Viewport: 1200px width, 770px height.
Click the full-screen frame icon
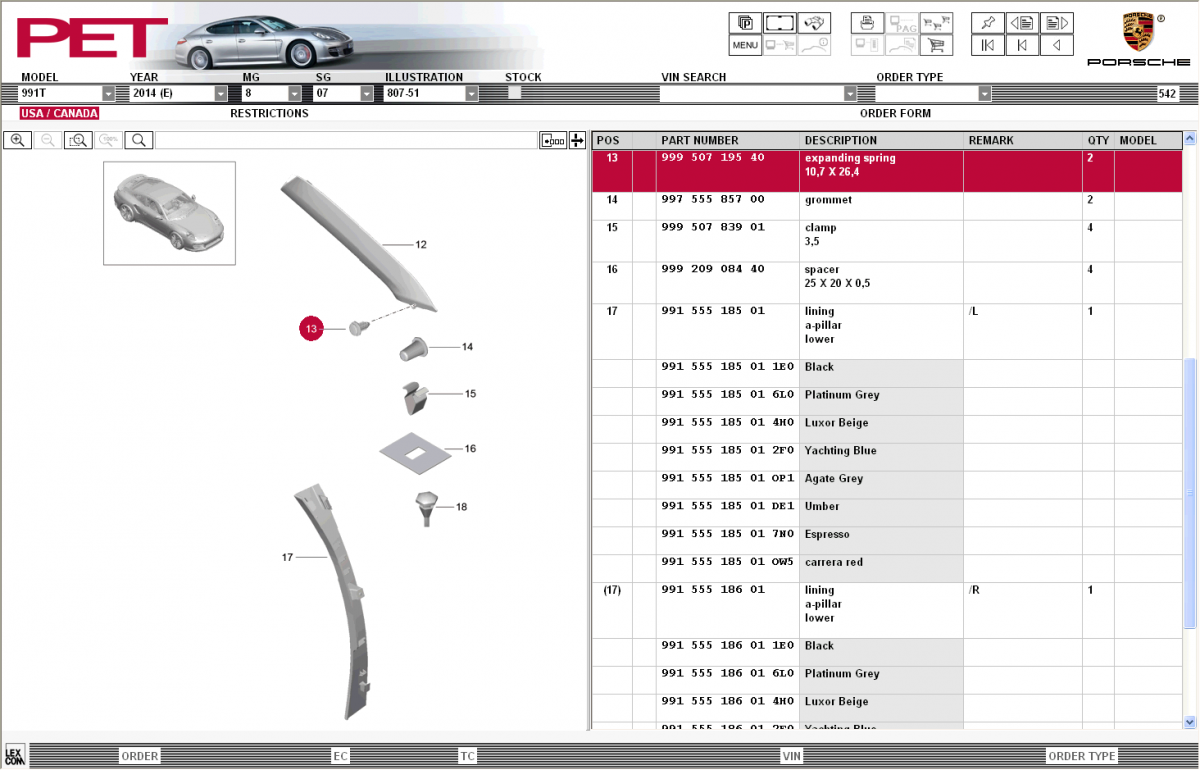tap(780, 23)
